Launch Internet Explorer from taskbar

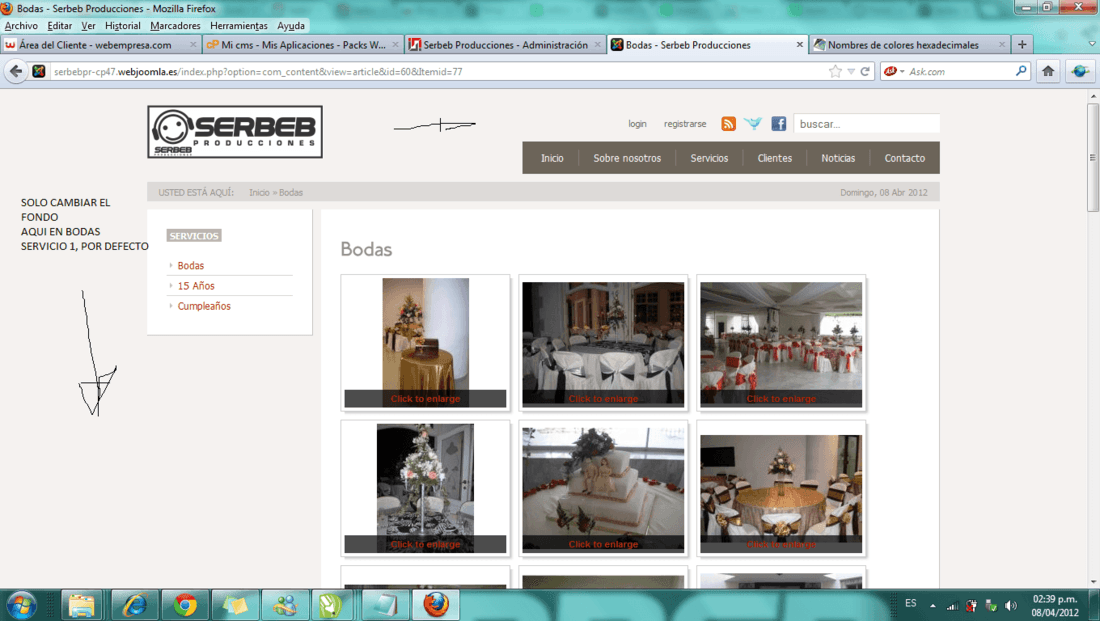135,605
